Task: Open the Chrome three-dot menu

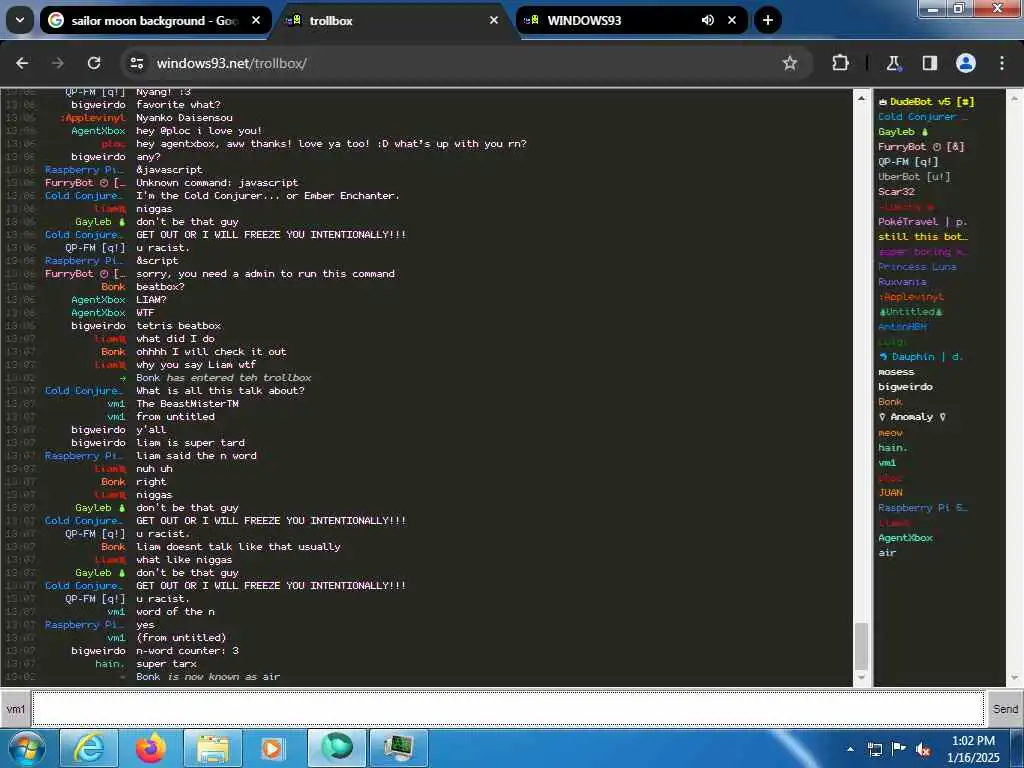Action: click(x=1002, y=63)
